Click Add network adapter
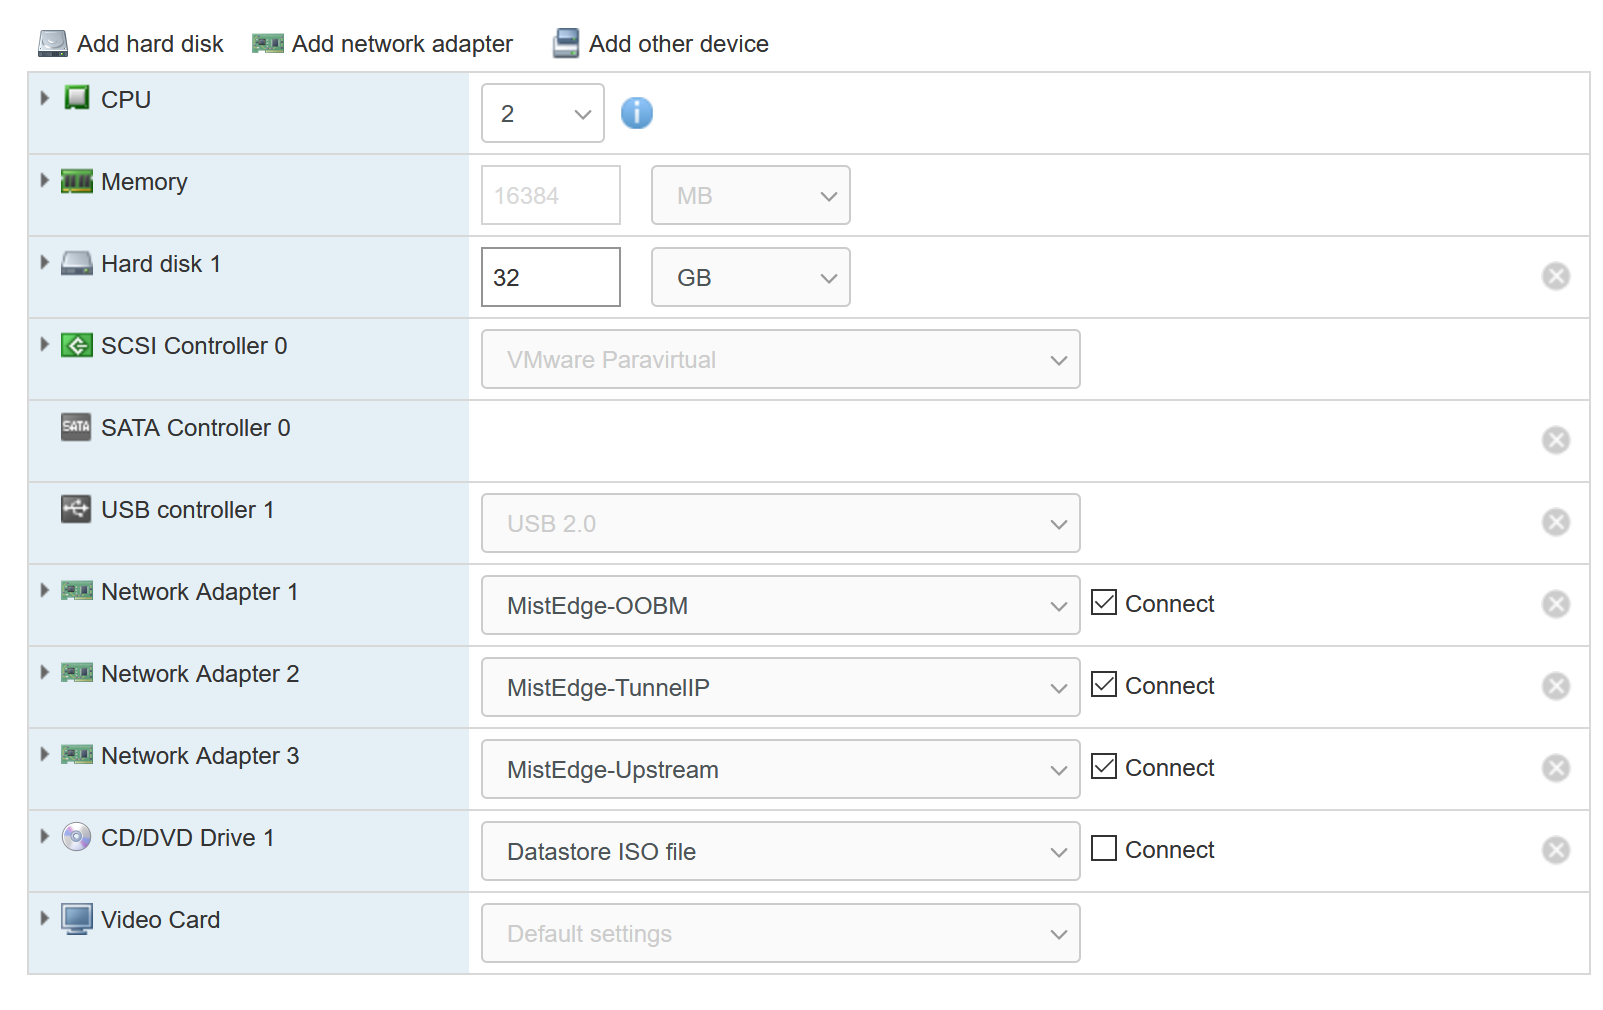Image resolution: width=1603 pixels, height=1010 pixels. click(x=383, y=44)
